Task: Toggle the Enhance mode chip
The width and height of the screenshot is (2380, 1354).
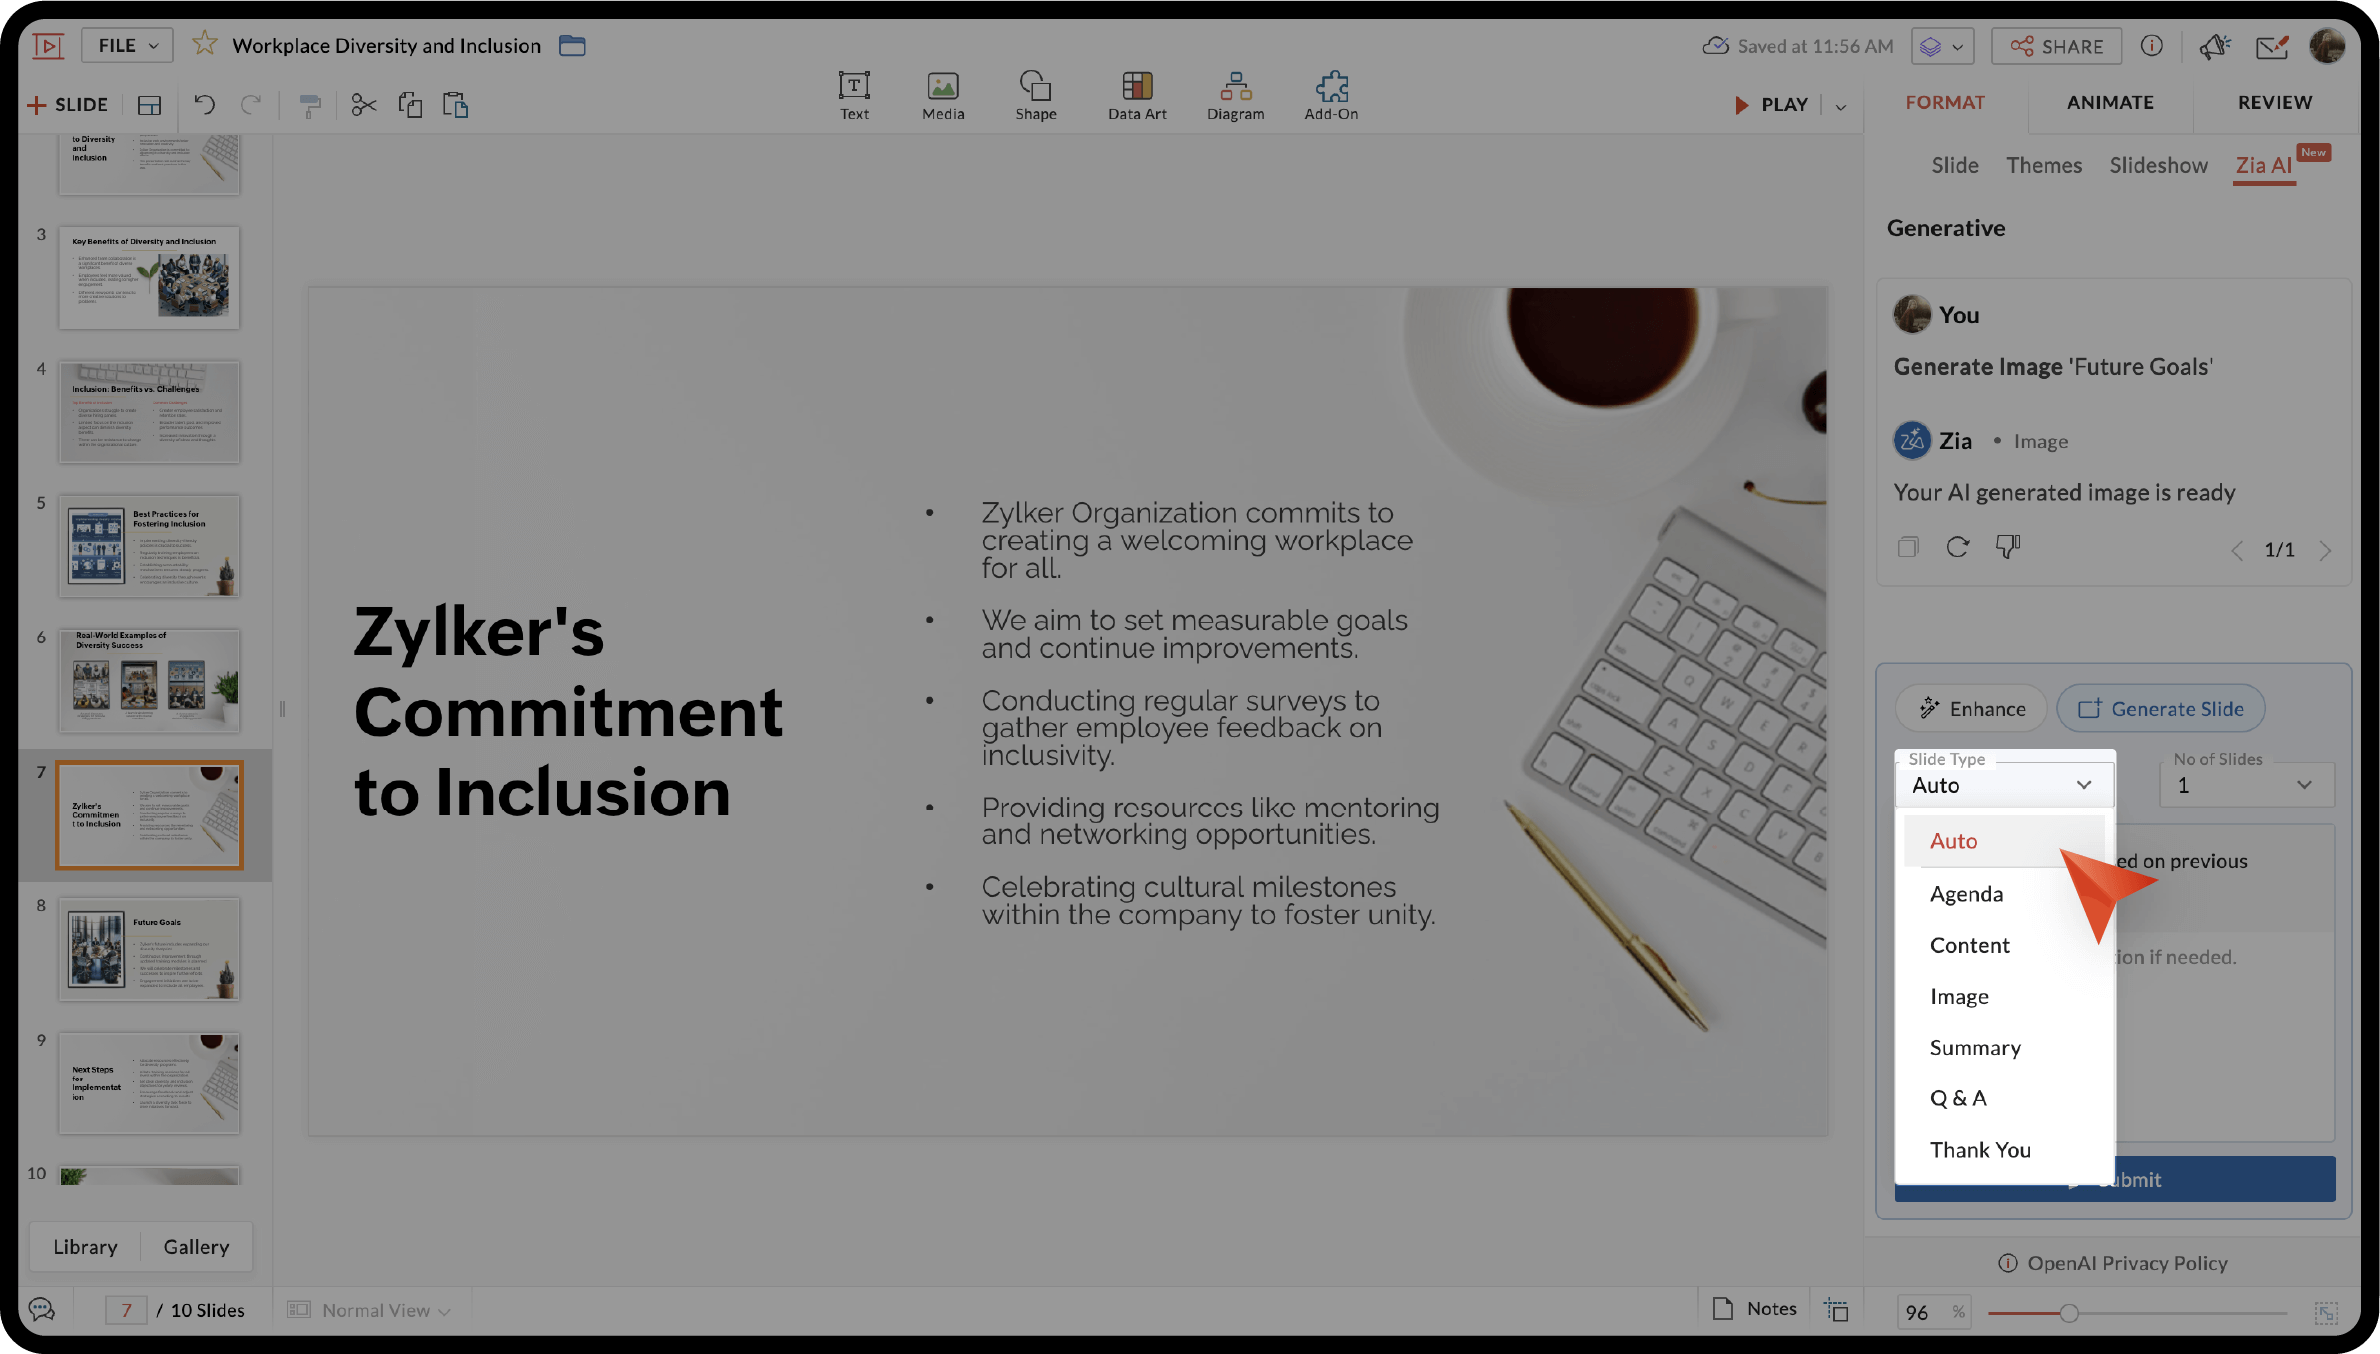Action: point(1971,709)
